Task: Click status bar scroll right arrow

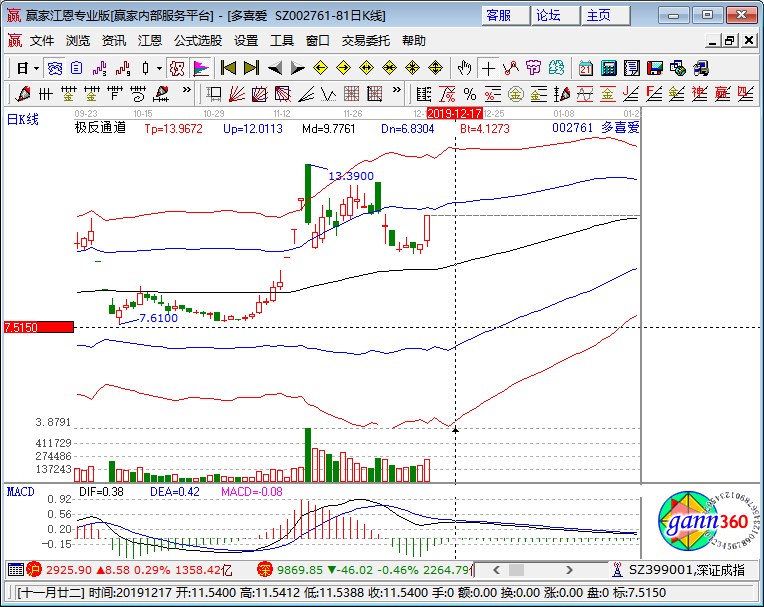Action: point(569,569)
